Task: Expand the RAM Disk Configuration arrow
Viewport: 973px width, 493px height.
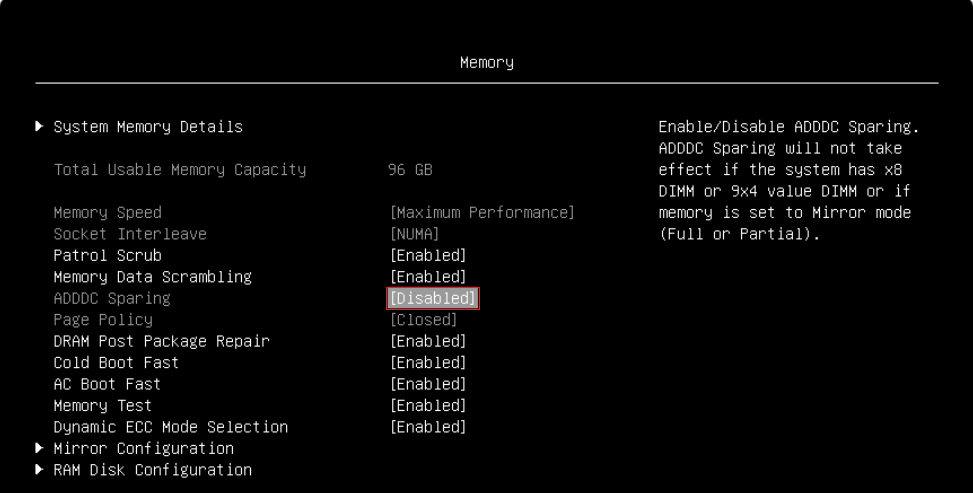Action: click(39, 470)
